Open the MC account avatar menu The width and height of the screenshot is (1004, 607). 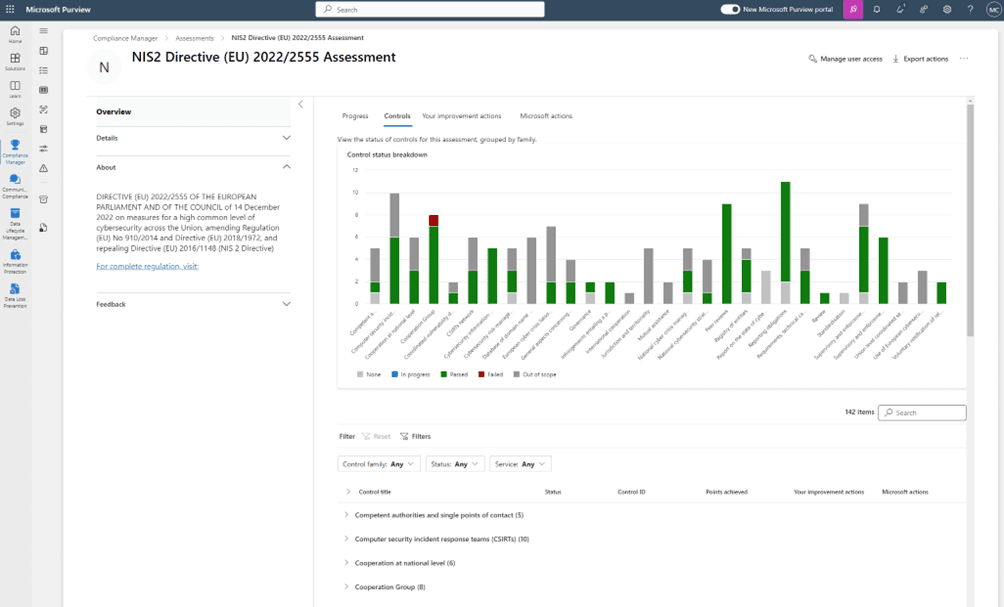point(993,10)
